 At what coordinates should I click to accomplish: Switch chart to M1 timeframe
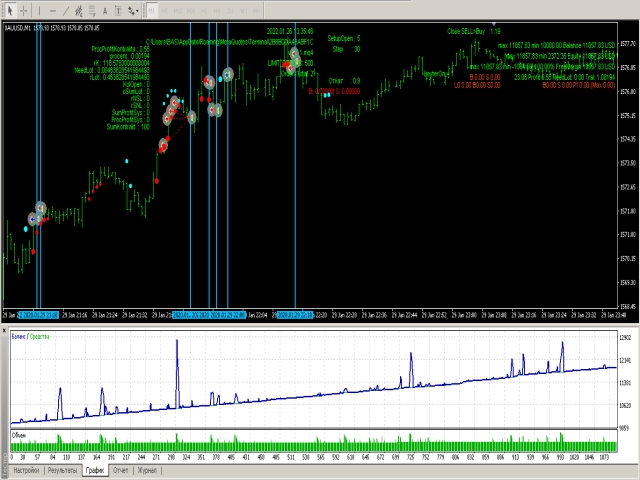[151, 11]
